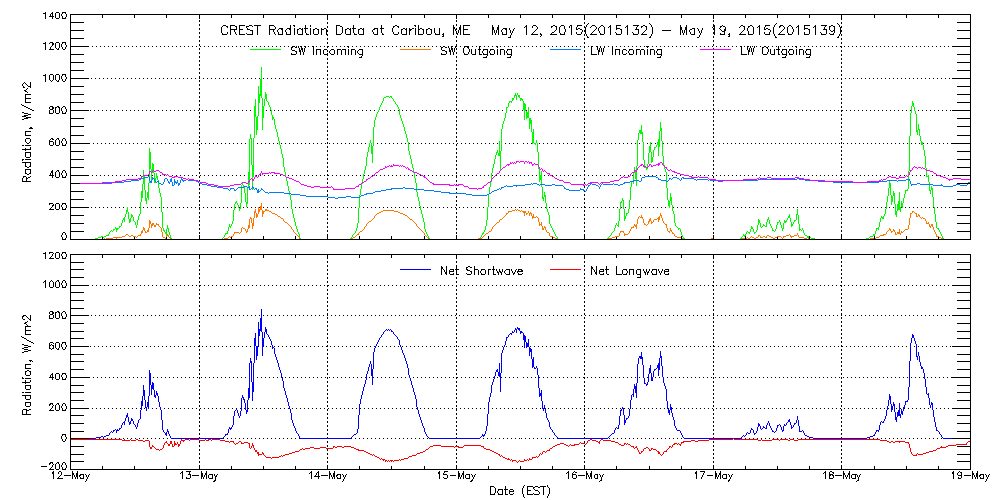Click the Date (EST) axis title
Image resolution: width=1000 pixels, height=500 pixels.
pyautogui.click(x=521, y=491)
